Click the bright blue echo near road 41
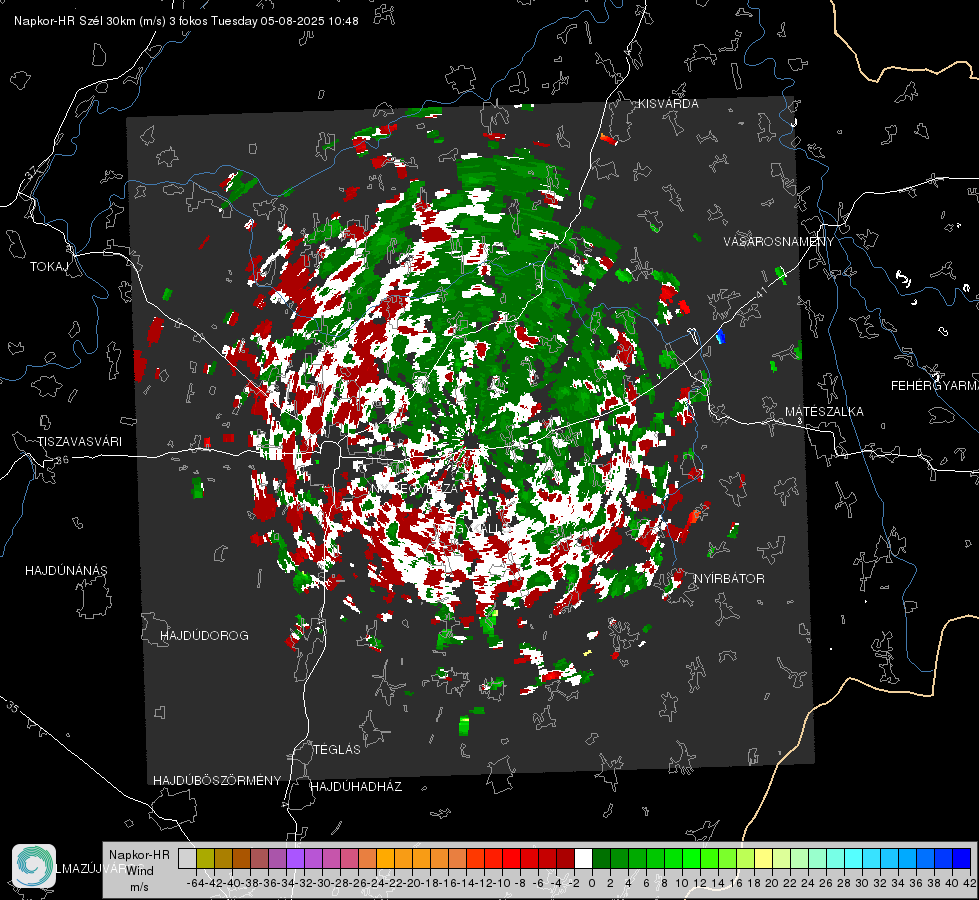The width and height of the screenshot is (979, 900). 721,336
